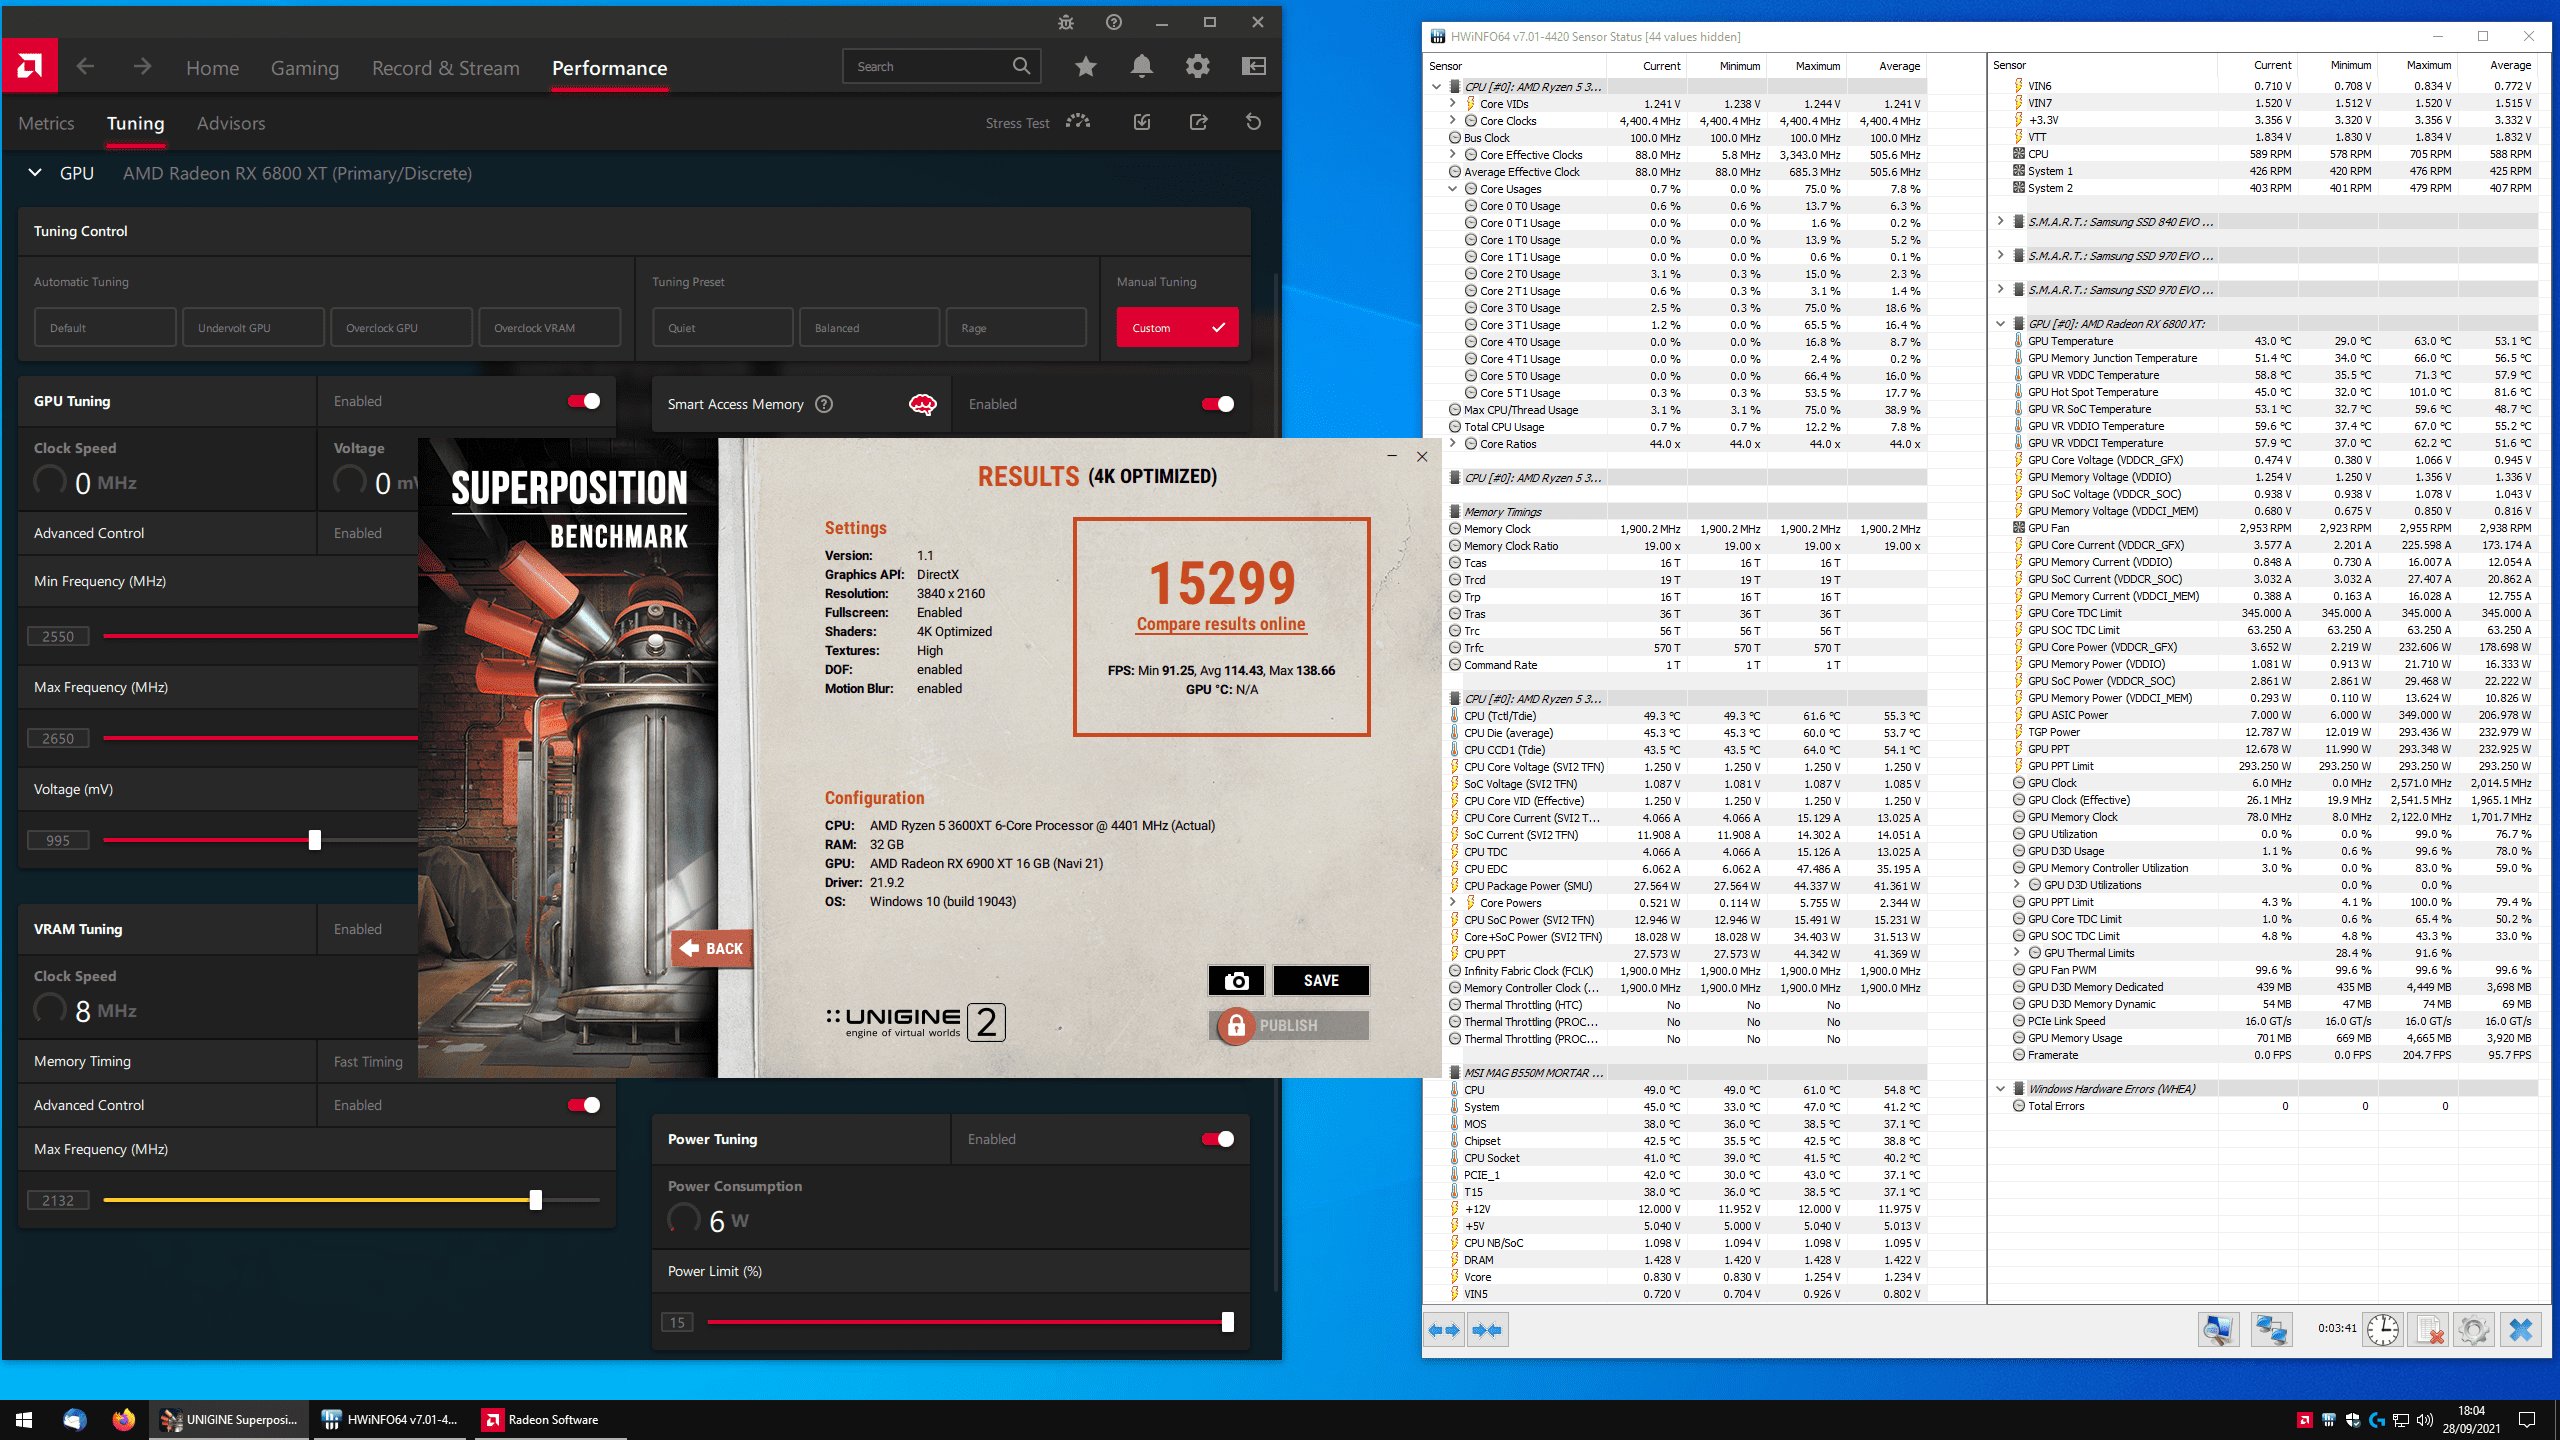
Task: Disable Smart Access Memory toggle
Action: pos(1217,404)
